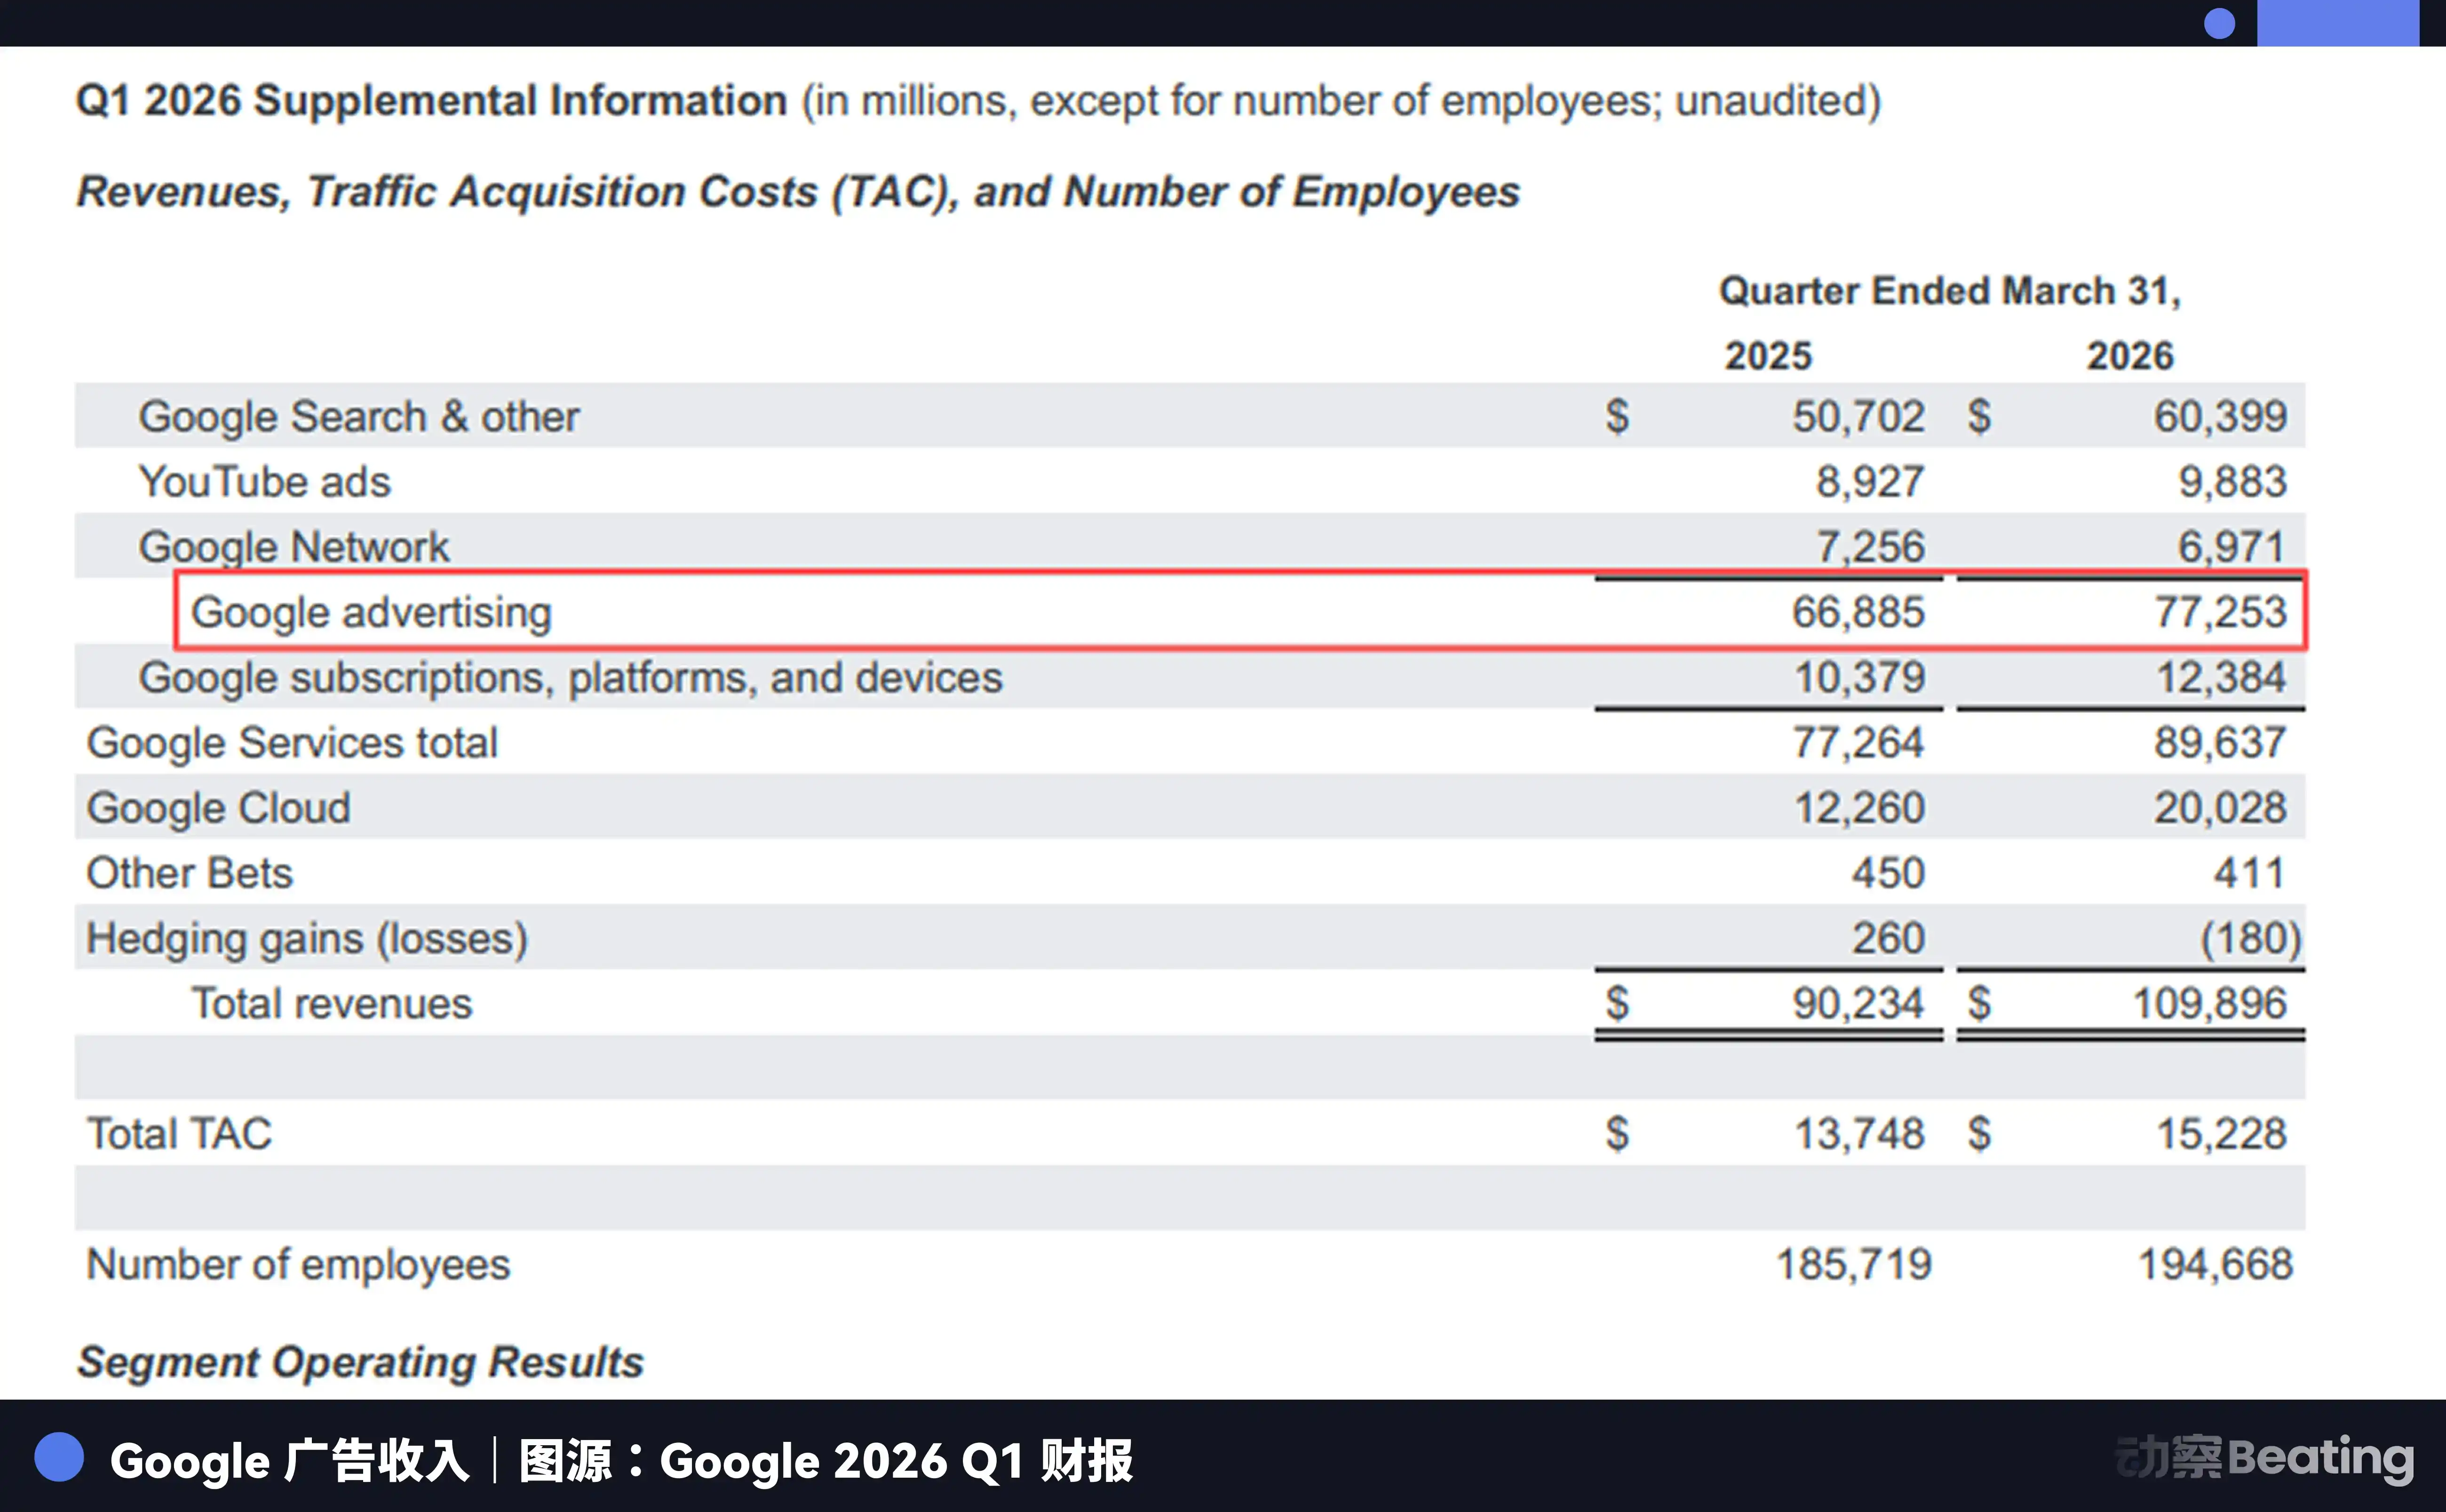Select the 50,702 Google Search 2025 value
The height and width of the screenshot is (1512, 2446).
point(1858,417)
